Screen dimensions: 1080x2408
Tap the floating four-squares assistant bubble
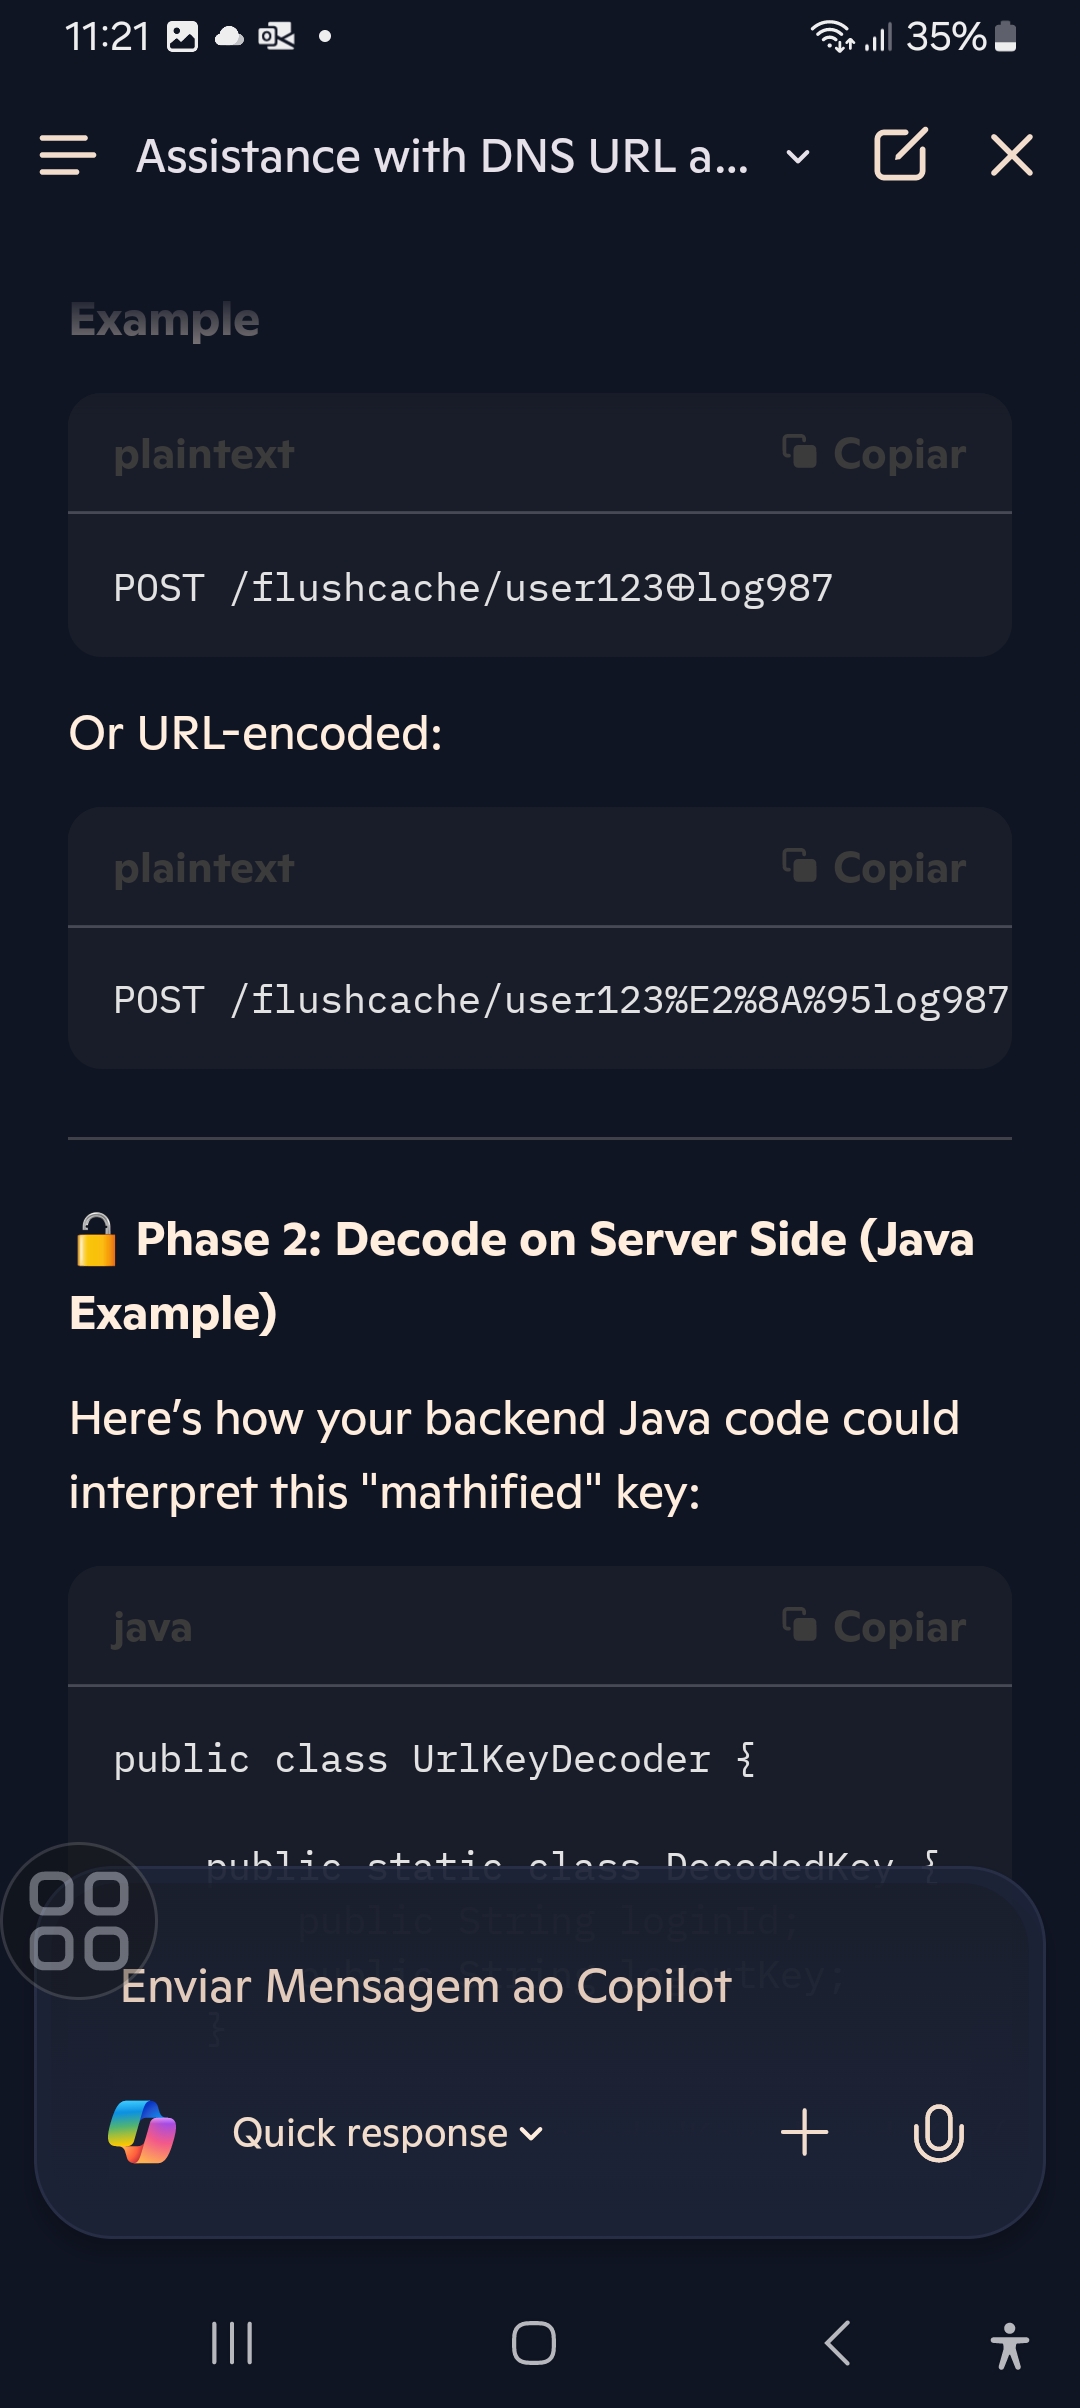[79, 1920]
